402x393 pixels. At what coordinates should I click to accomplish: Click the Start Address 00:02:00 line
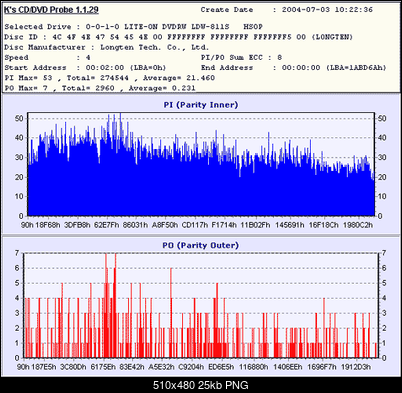[85, 68]
